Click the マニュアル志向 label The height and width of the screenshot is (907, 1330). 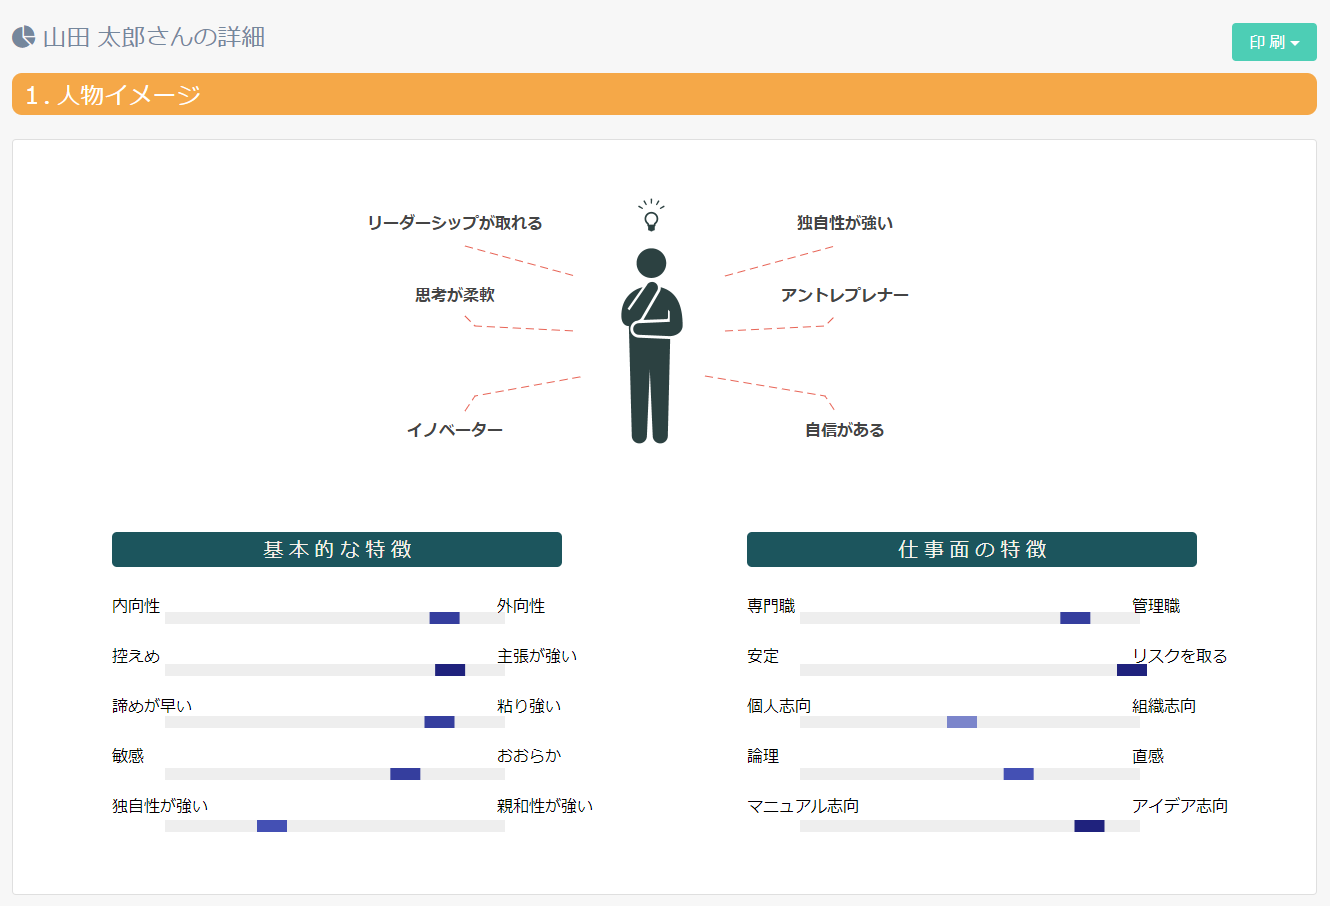click(x=803, y=806)
